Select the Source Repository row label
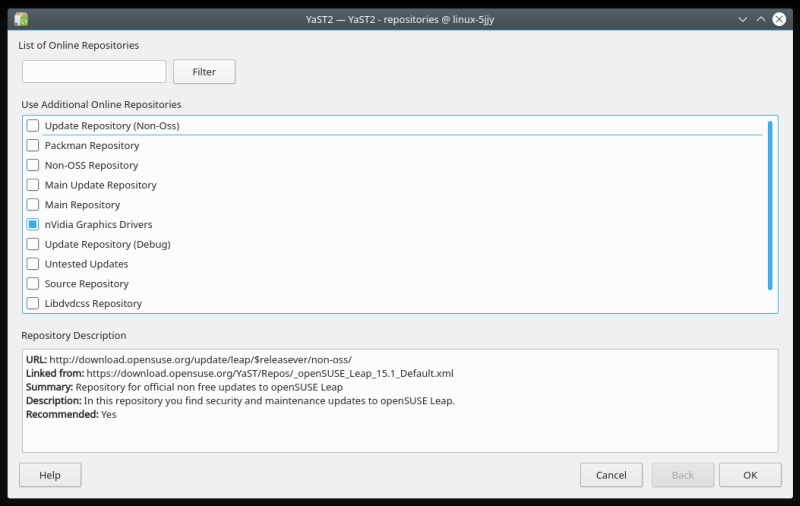Screen dimensions: 800x506 tap(87, 284)
